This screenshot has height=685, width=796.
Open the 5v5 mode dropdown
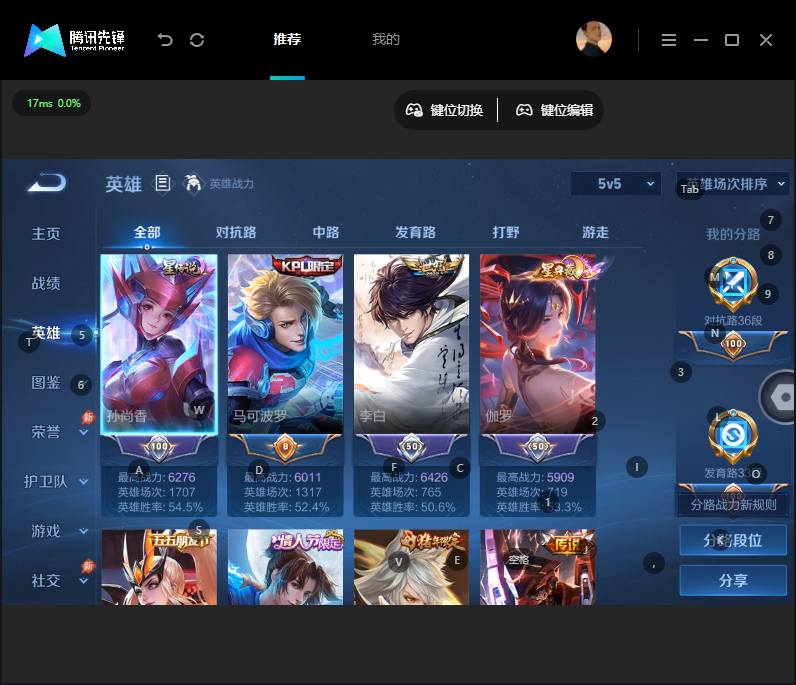[x=616, y=184]
